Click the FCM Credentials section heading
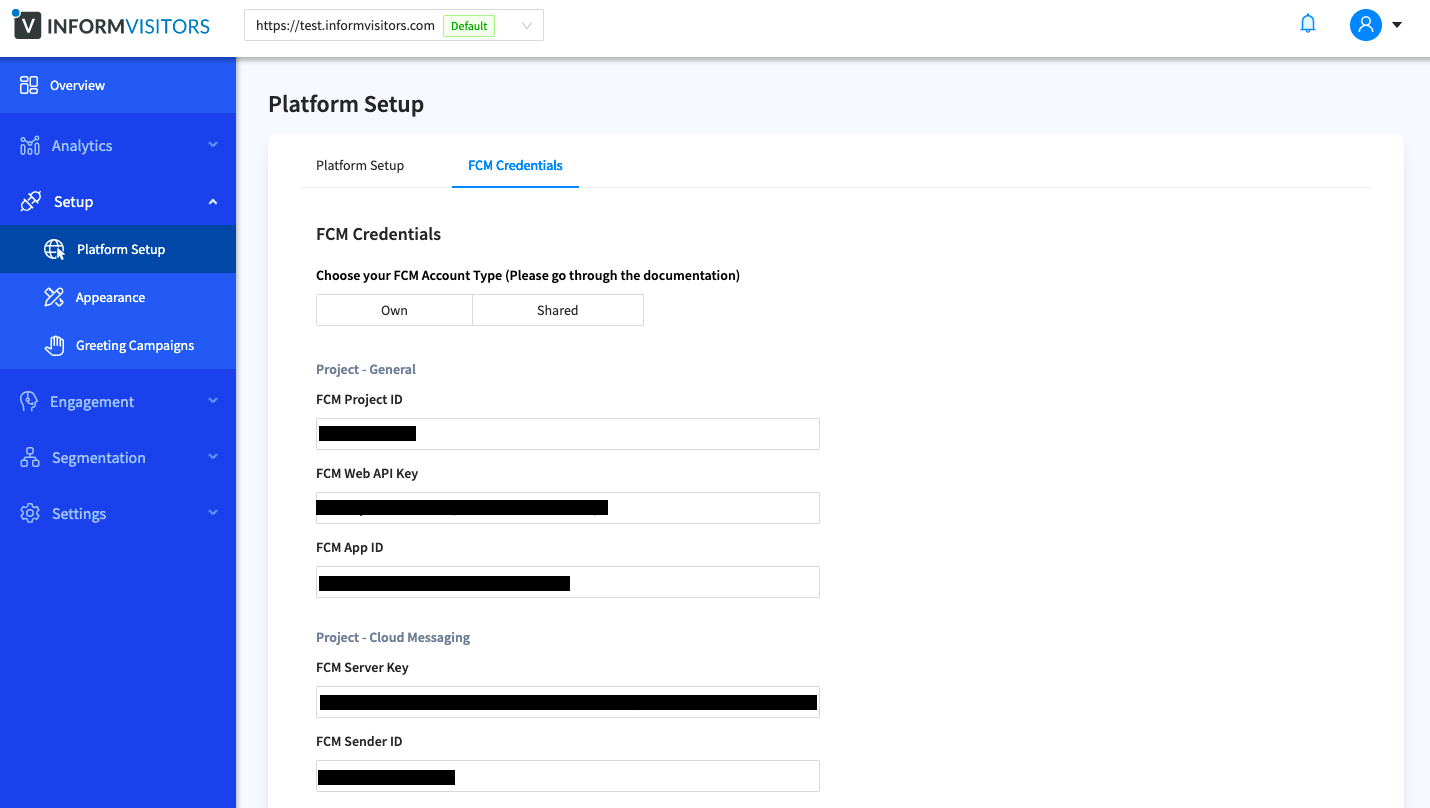Viewport: 1430px width, 808px height. coord(378,234)
